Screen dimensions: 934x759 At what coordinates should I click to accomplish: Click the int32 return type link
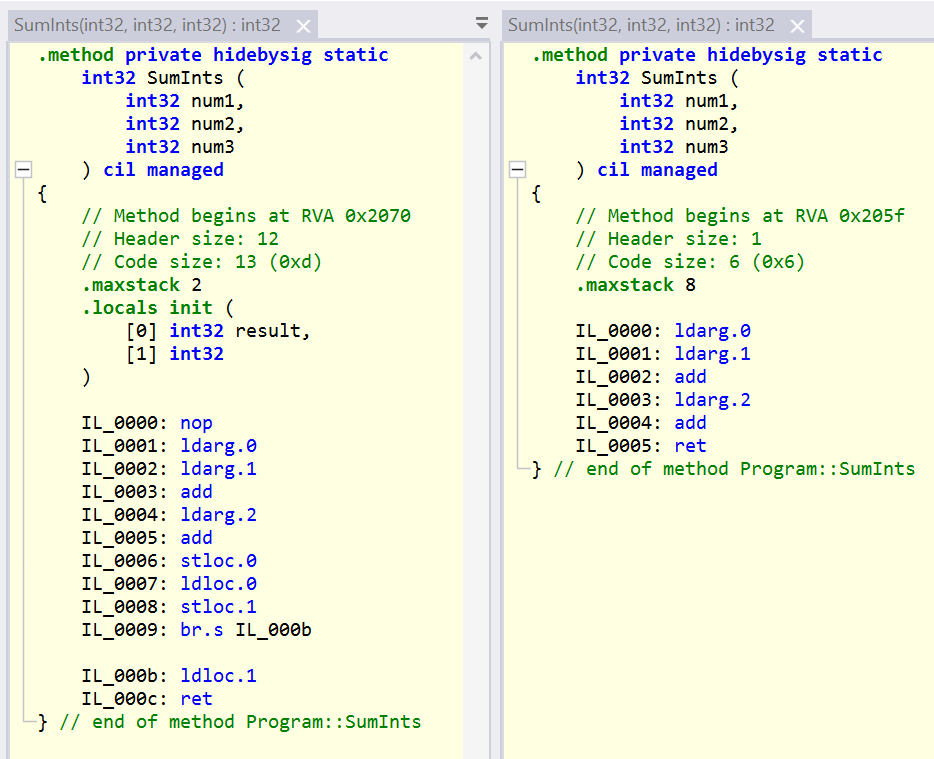tap(108, 77)
